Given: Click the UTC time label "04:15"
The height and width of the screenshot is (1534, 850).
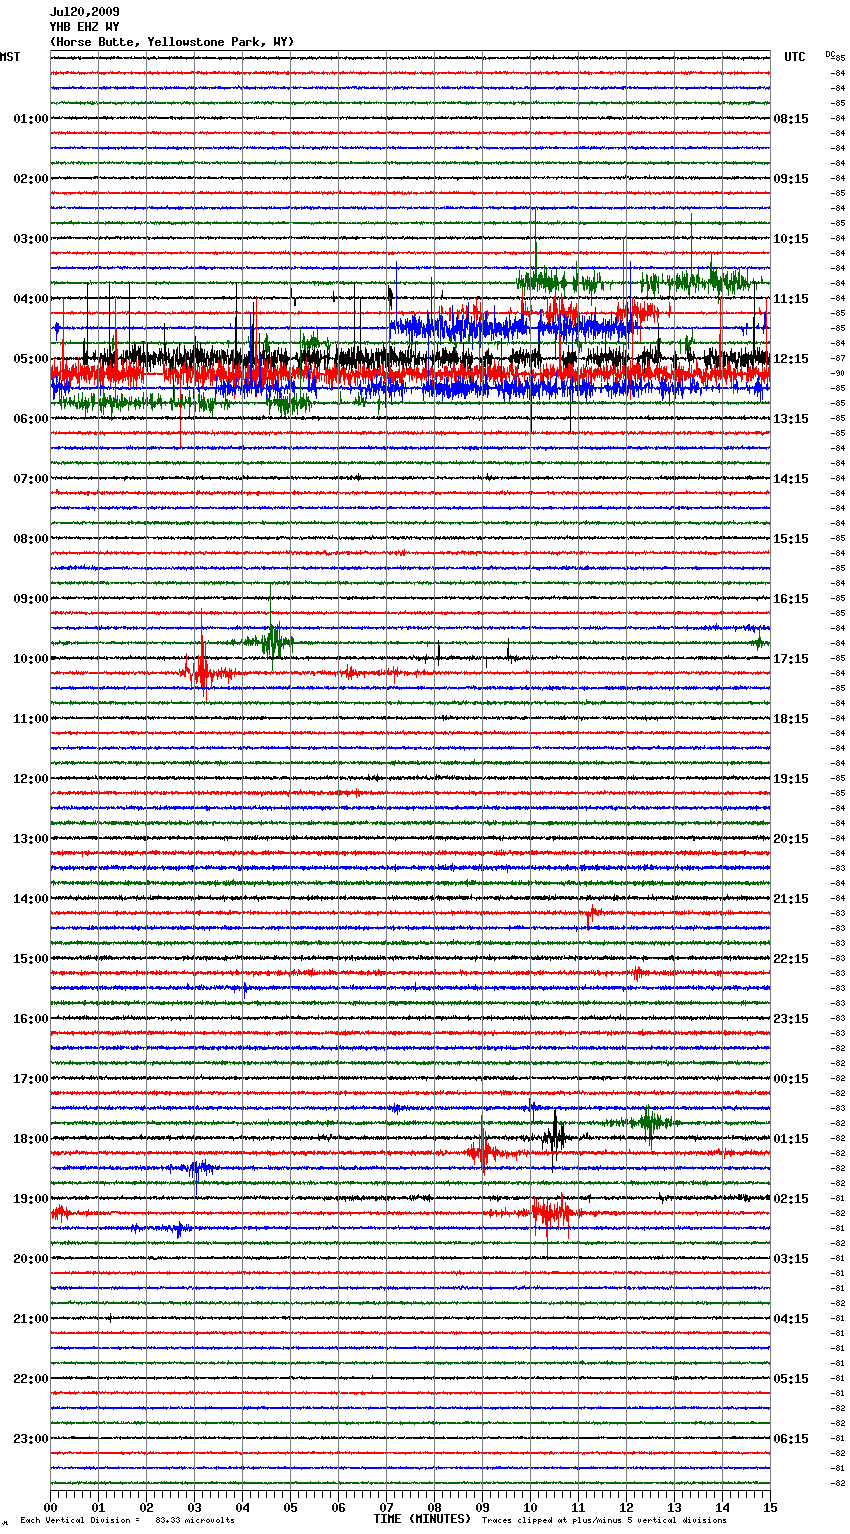Looking at the screenshot, I should tap(791, 1319).
